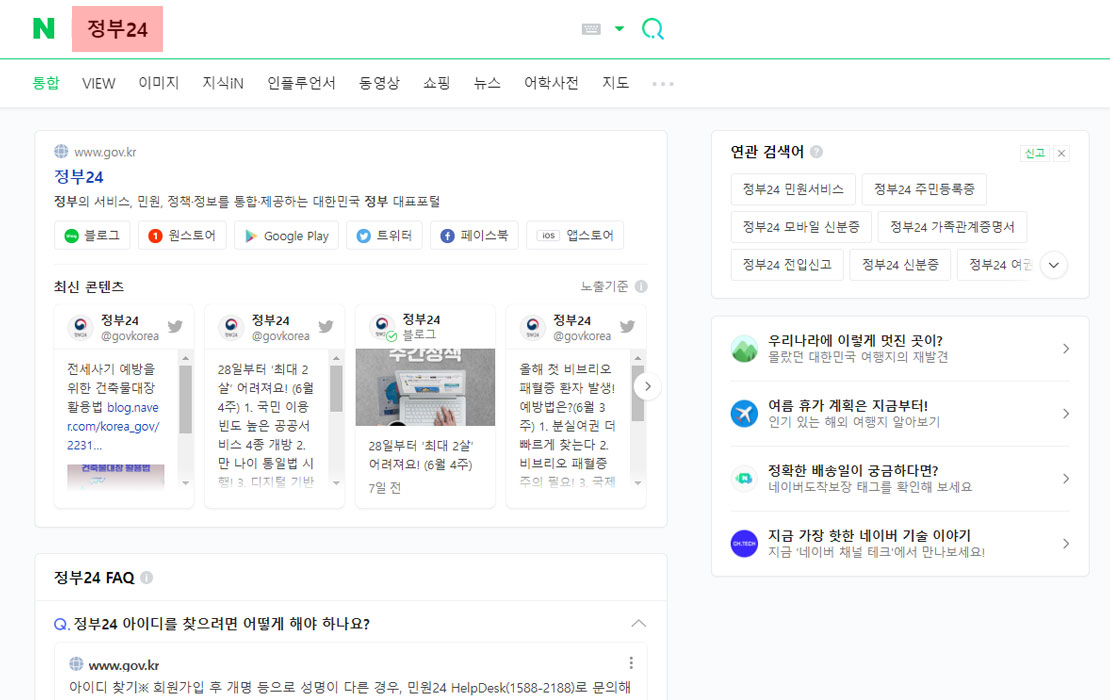Go to the 지식iN tab
1110x700 pixels.
tap(223, 84)
